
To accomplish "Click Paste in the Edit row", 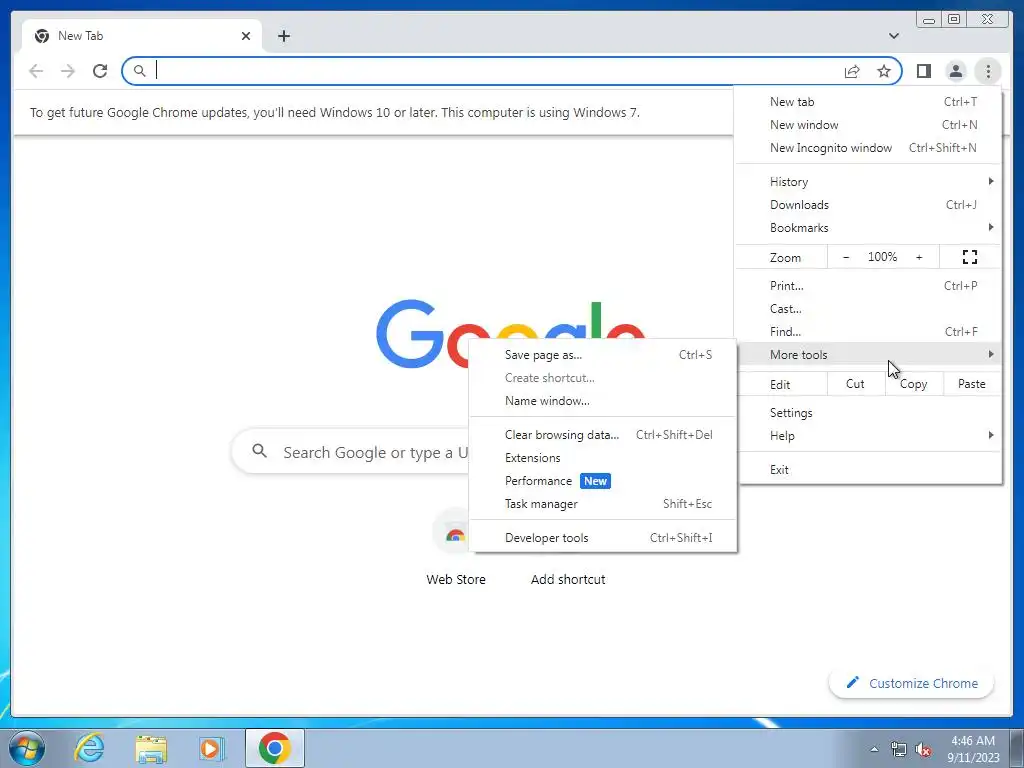I will [x=972, y=384].
